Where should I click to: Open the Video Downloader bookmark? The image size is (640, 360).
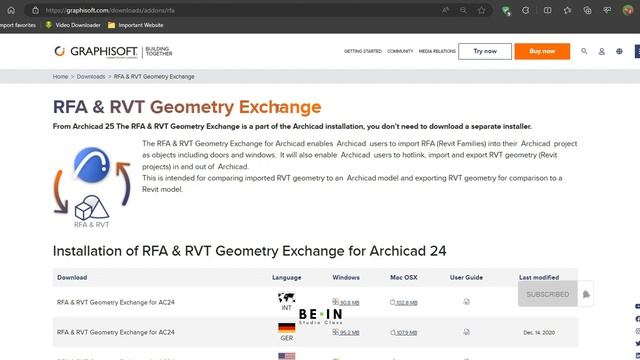73,25
